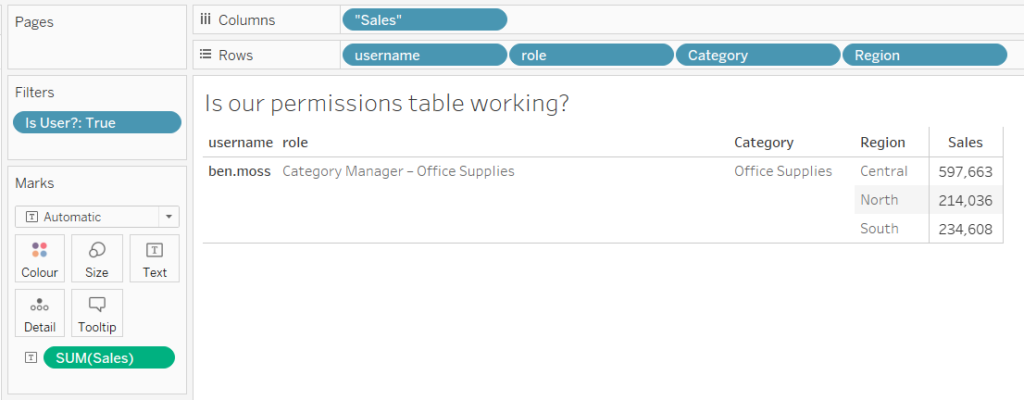Click the Rows shelf icon
This screenshot has height=400, width=1024.
(x=205, y=55)
